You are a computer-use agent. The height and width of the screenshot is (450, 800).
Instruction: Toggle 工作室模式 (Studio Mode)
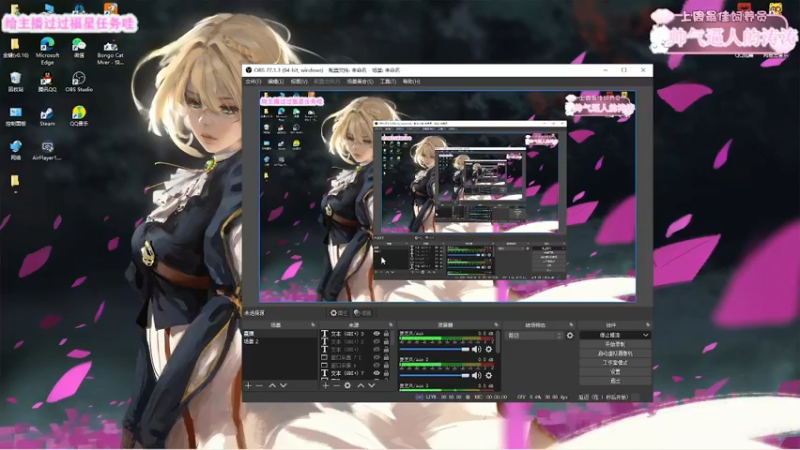coord(615,363)
